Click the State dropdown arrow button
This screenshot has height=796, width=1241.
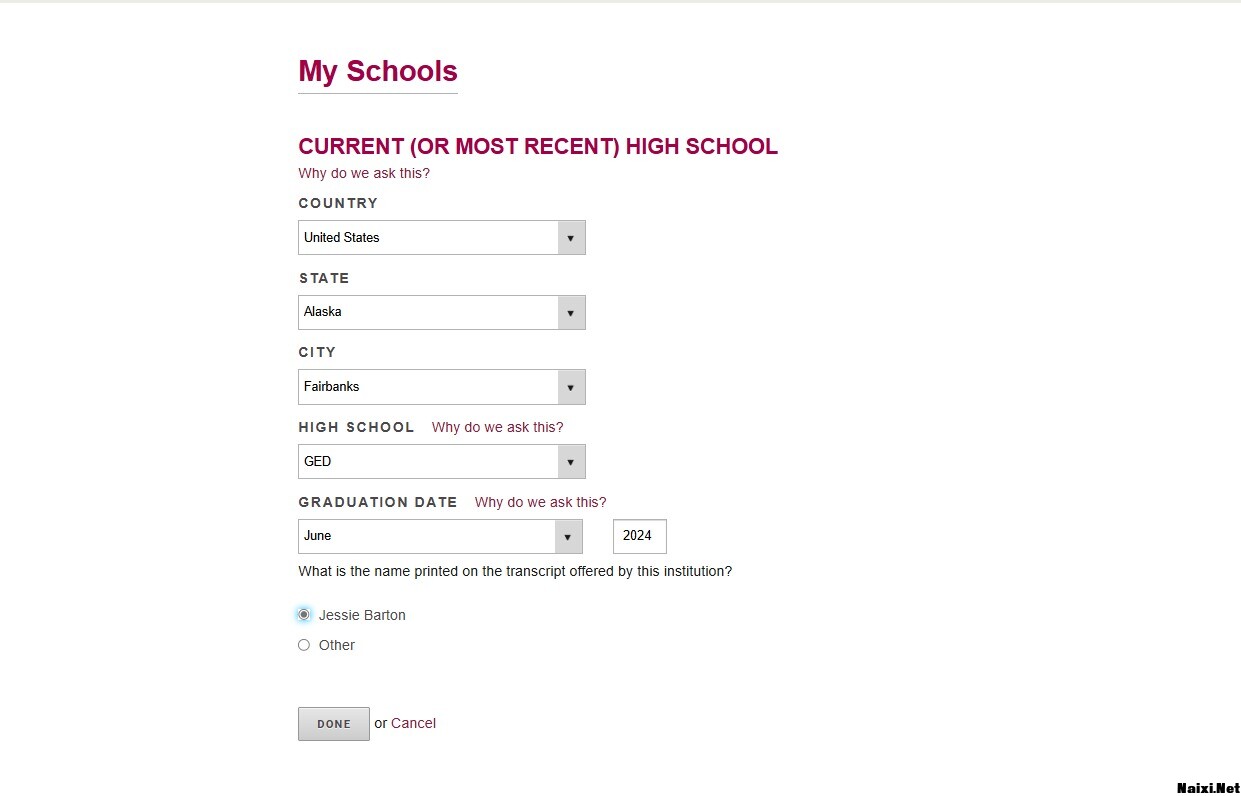point(570,312)
